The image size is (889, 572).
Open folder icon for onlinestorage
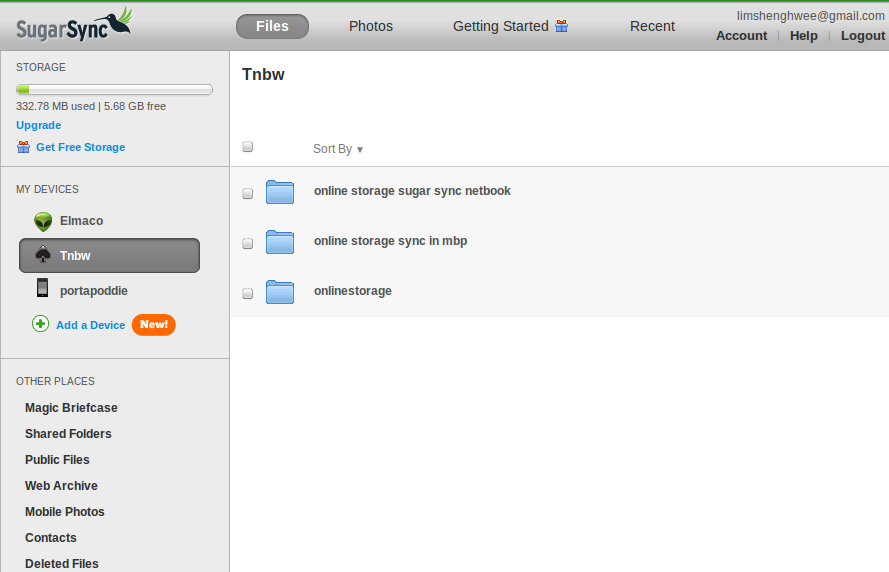[280, 292]
